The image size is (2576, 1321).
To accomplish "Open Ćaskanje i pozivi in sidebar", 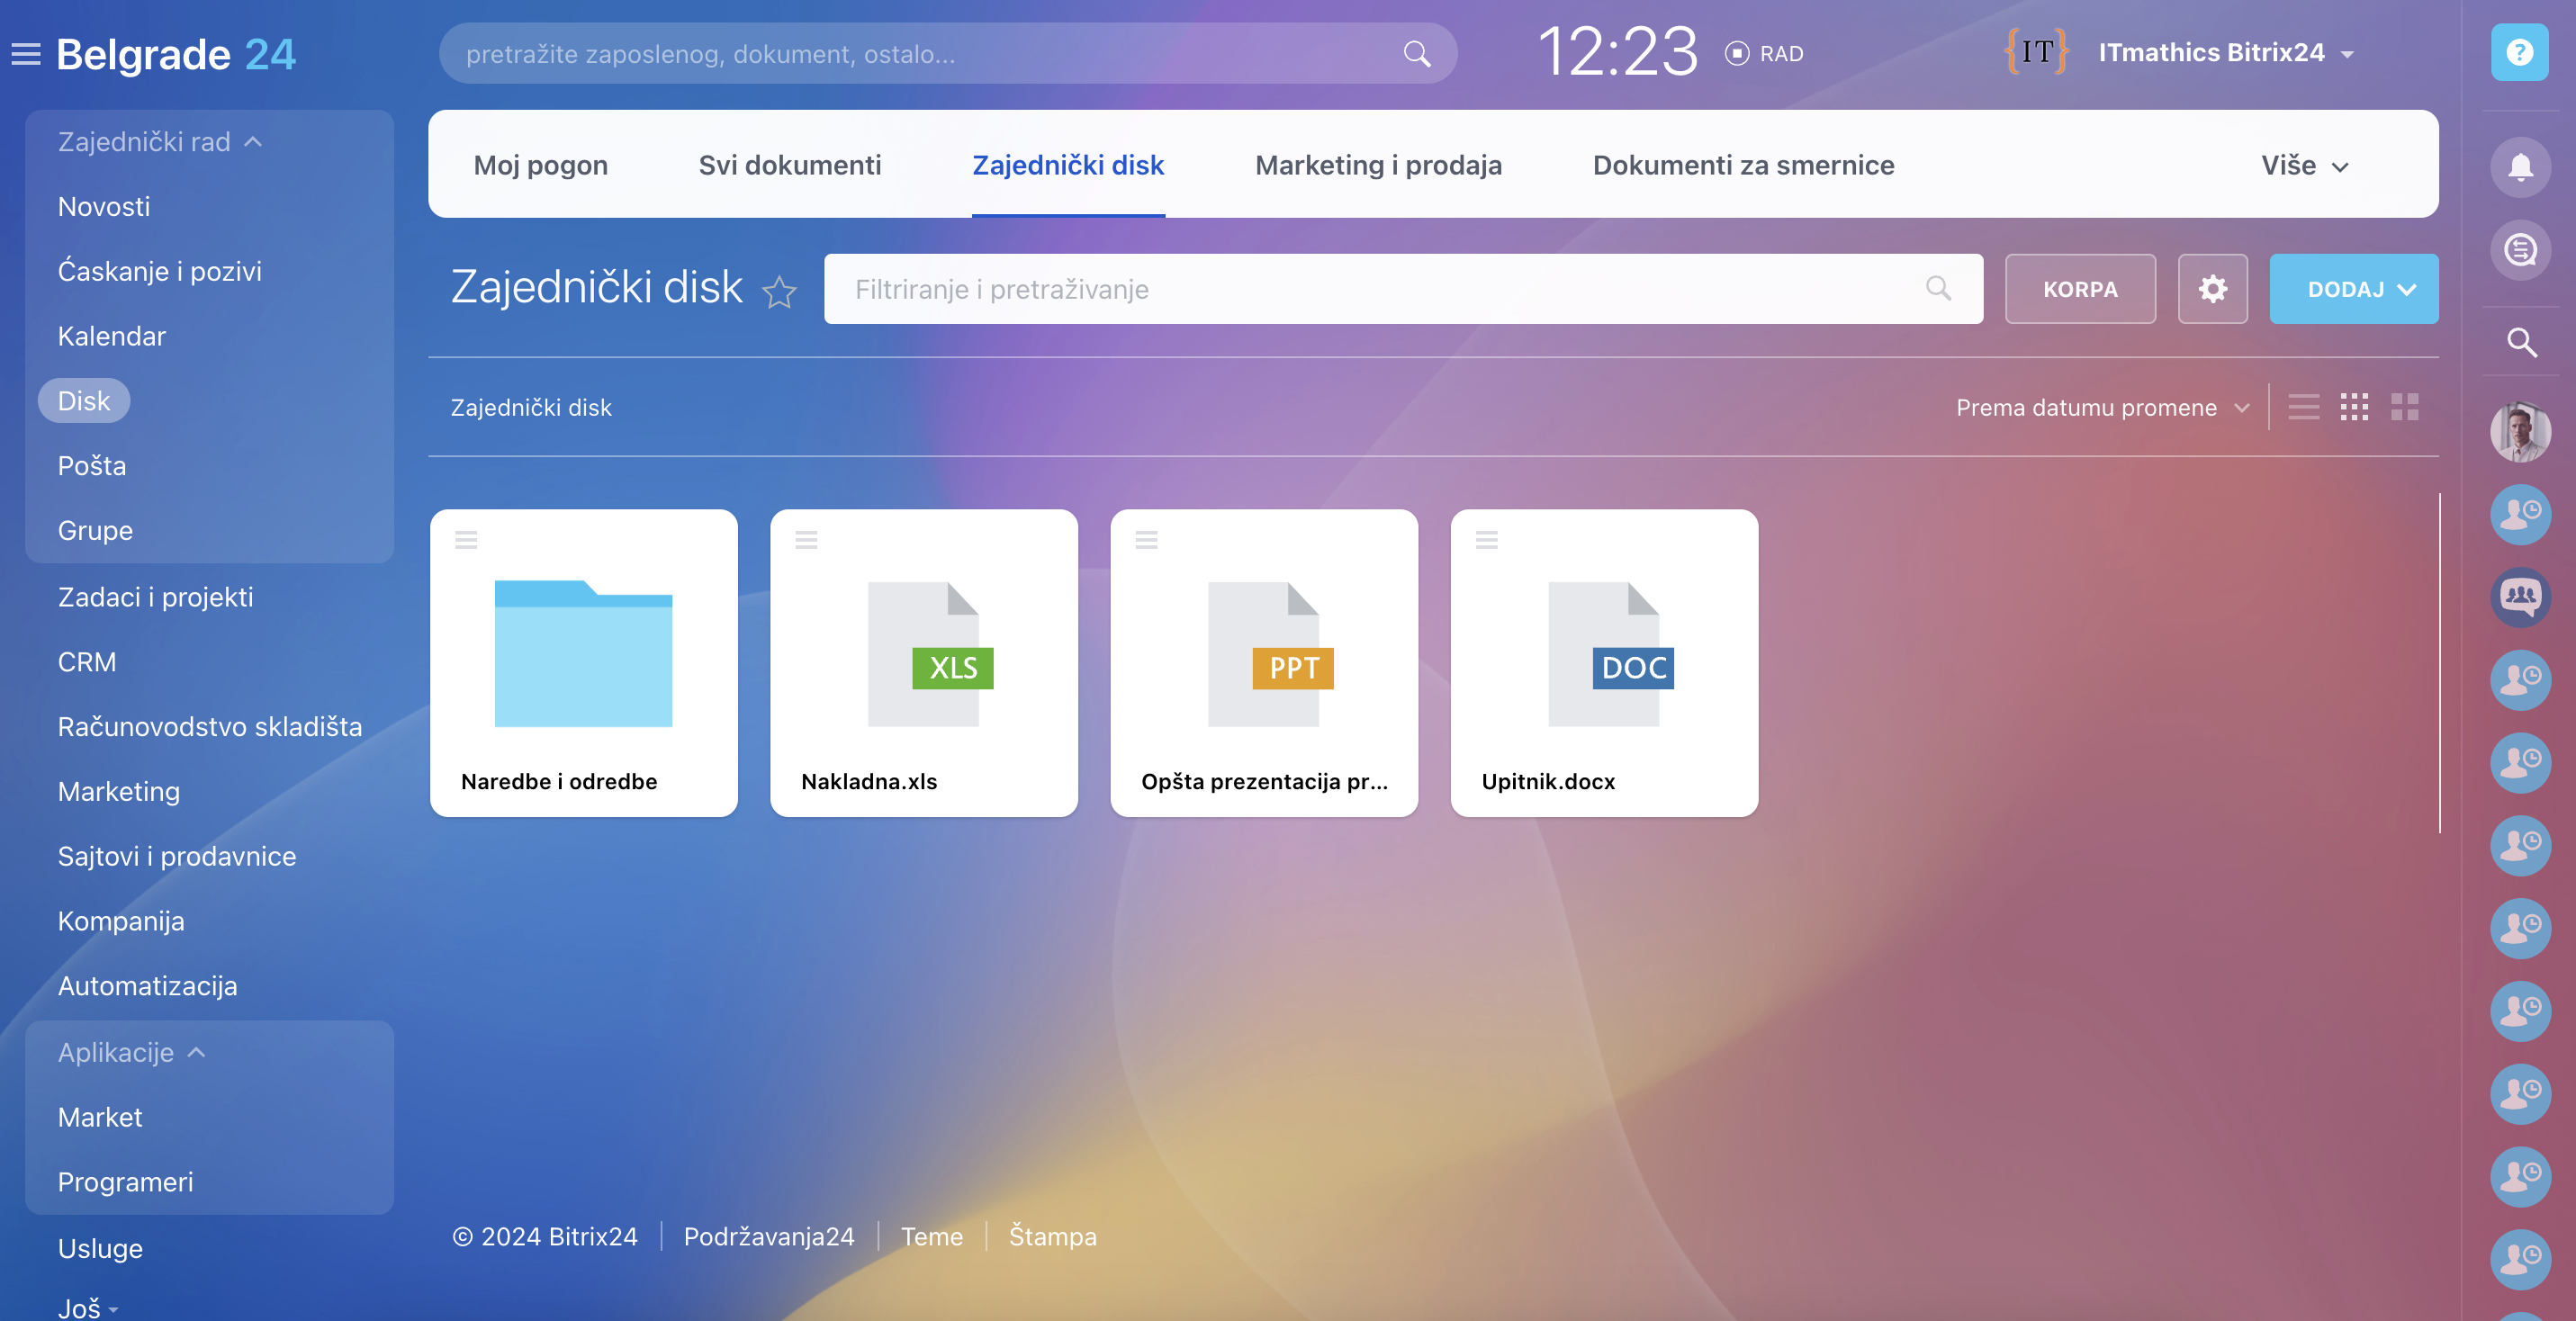I will click(159, 271).
